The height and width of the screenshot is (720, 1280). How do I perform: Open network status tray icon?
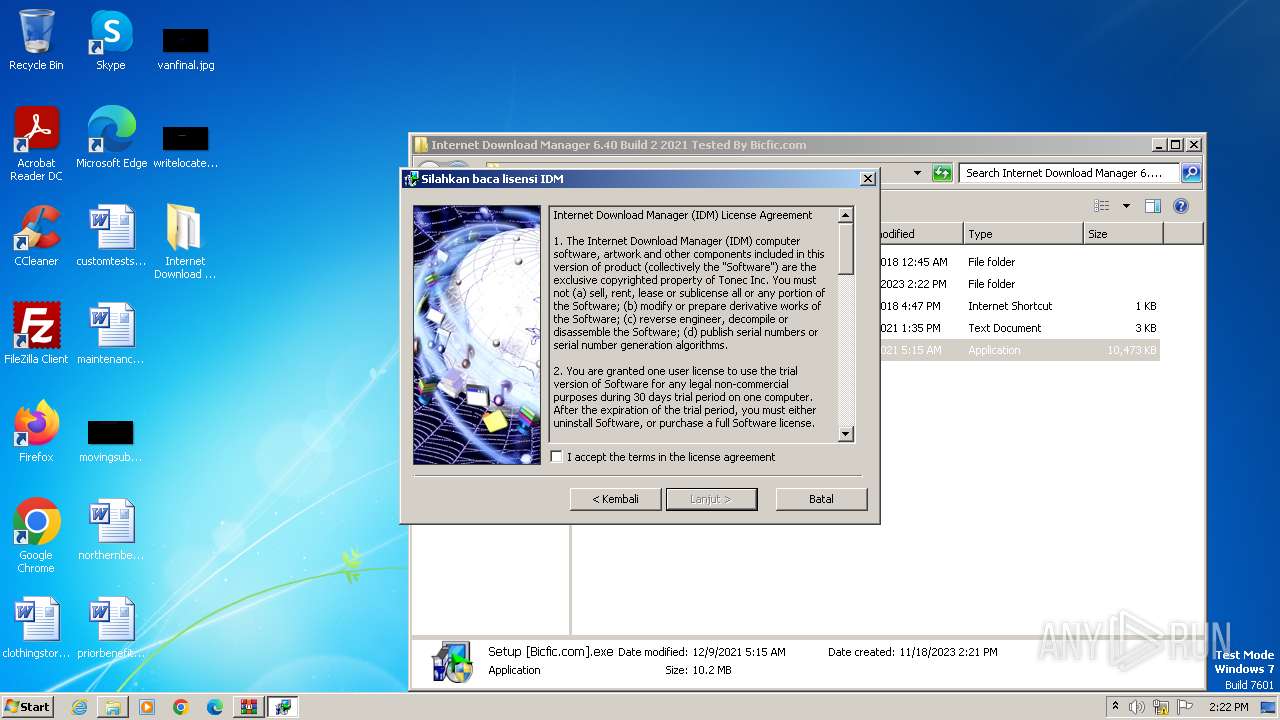1161,707
